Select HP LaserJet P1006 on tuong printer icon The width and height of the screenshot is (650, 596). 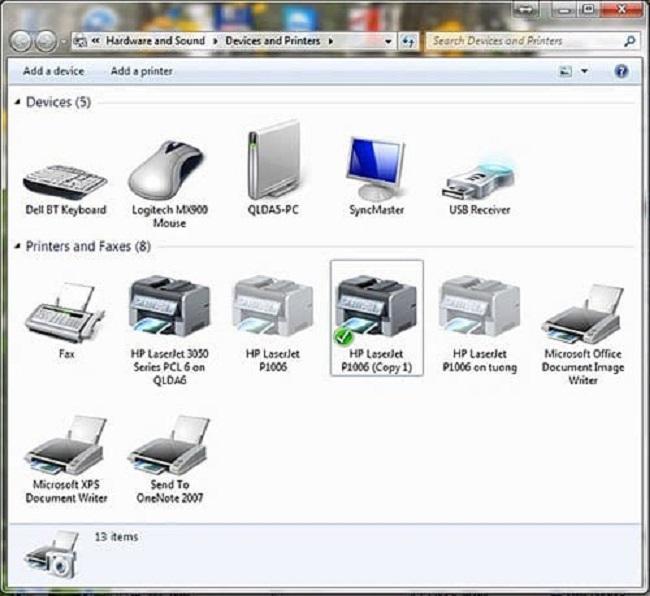[480, 306]
